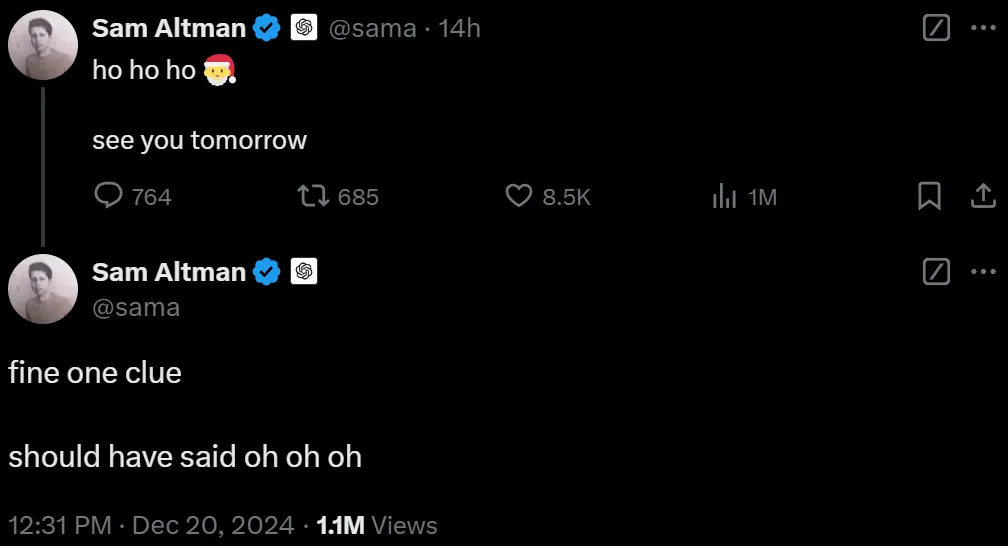Repost the ho ho ho tweet
1008x546 pixels.
point(315,196)
